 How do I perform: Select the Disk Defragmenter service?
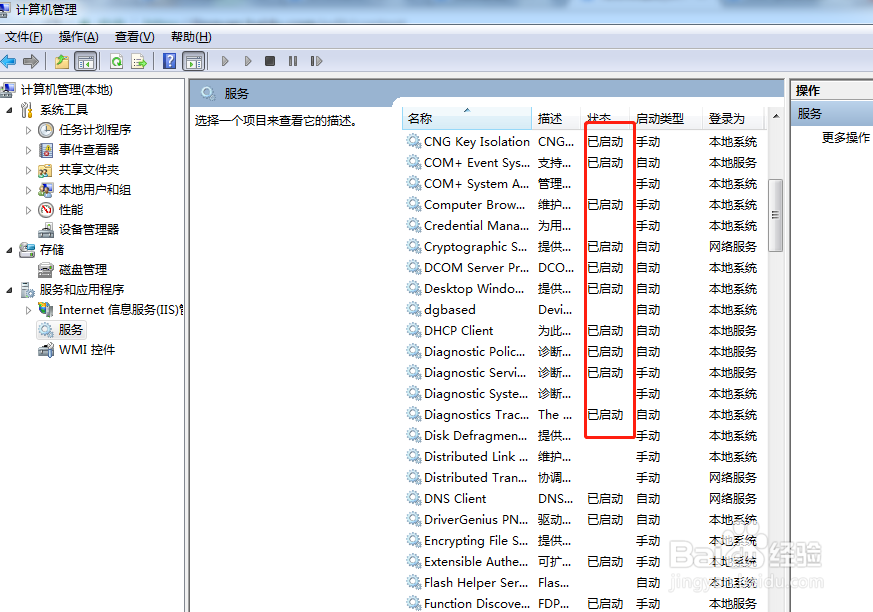584,435
